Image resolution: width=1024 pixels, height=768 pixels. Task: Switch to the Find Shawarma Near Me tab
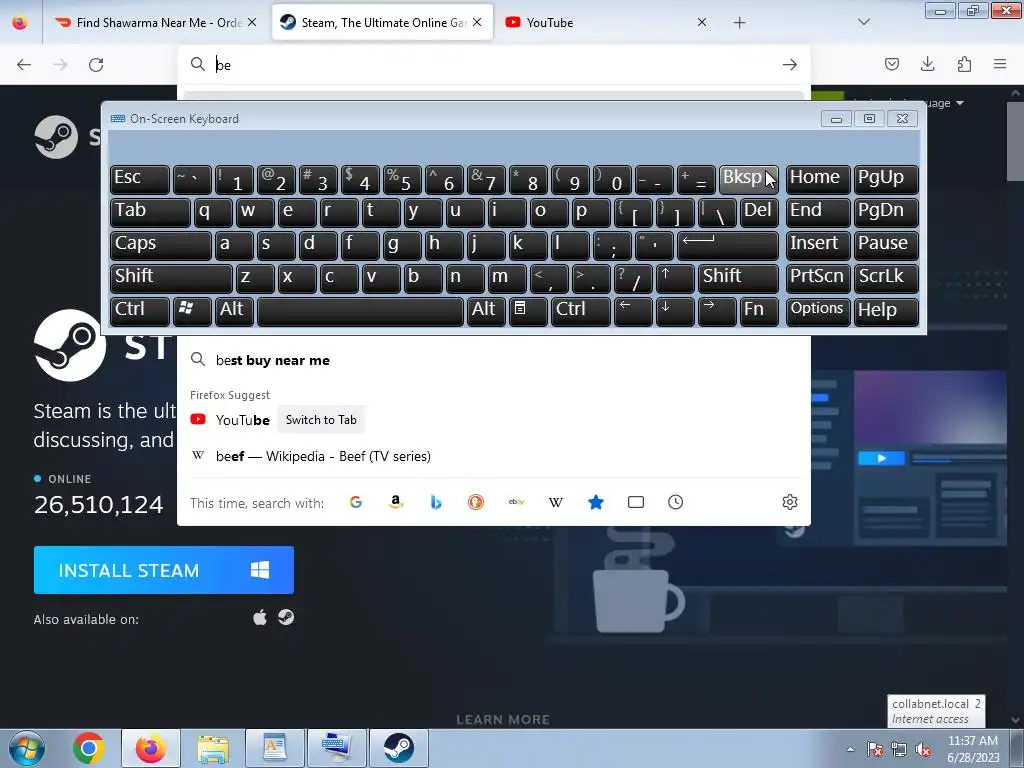click(155, 22)
